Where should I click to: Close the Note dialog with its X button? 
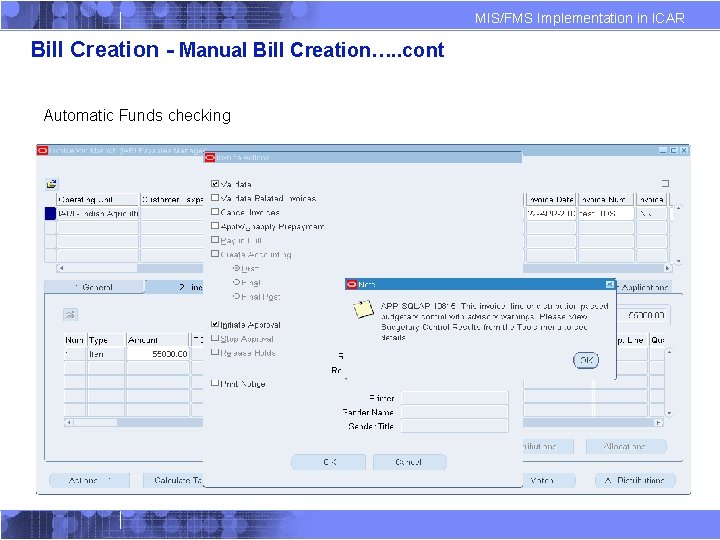click(609, 285)
